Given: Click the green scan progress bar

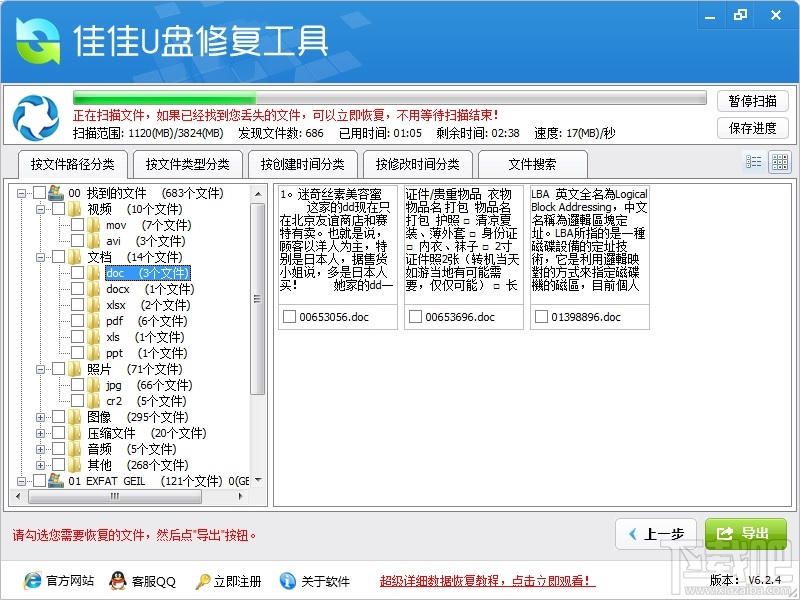Looking at the screenshot, I should (x=390, y=97).
